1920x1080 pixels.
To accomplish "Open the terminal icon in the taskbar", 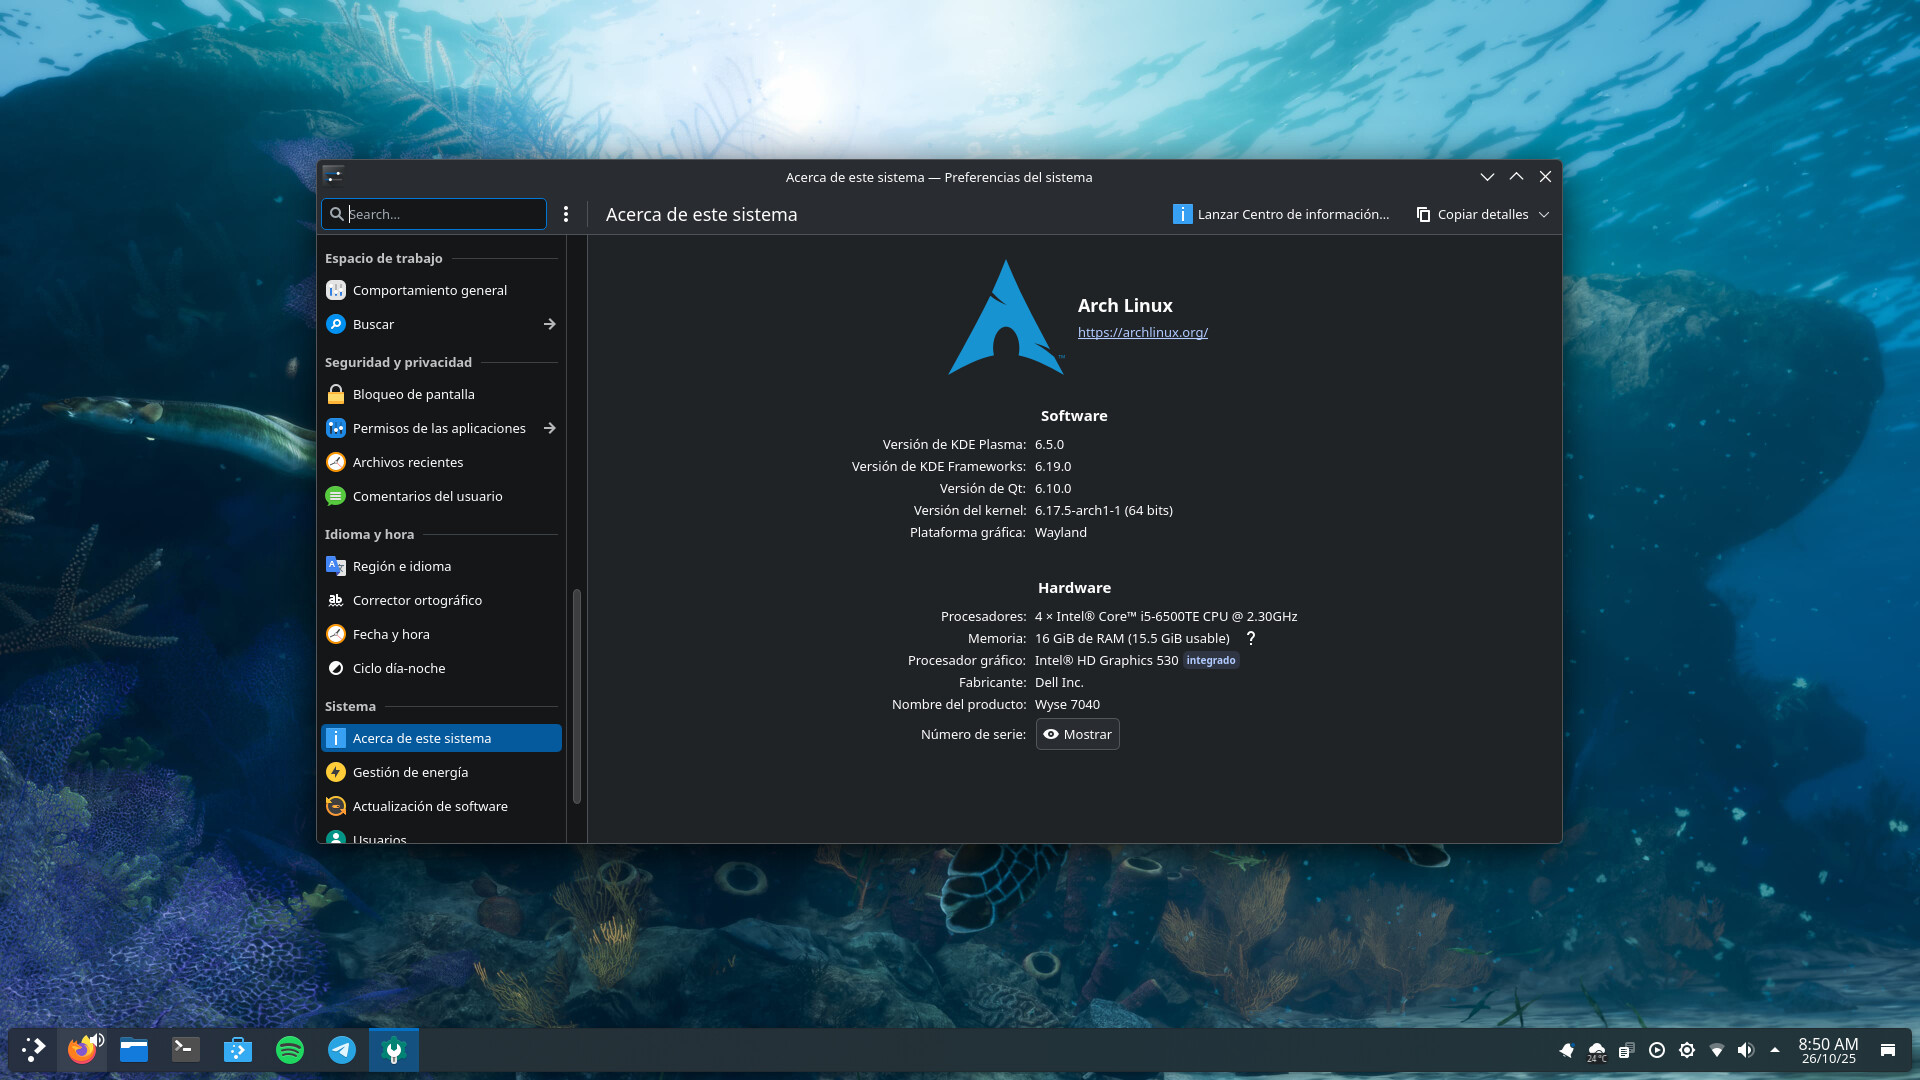I will pyautogui.click(x=186, y=1050).
